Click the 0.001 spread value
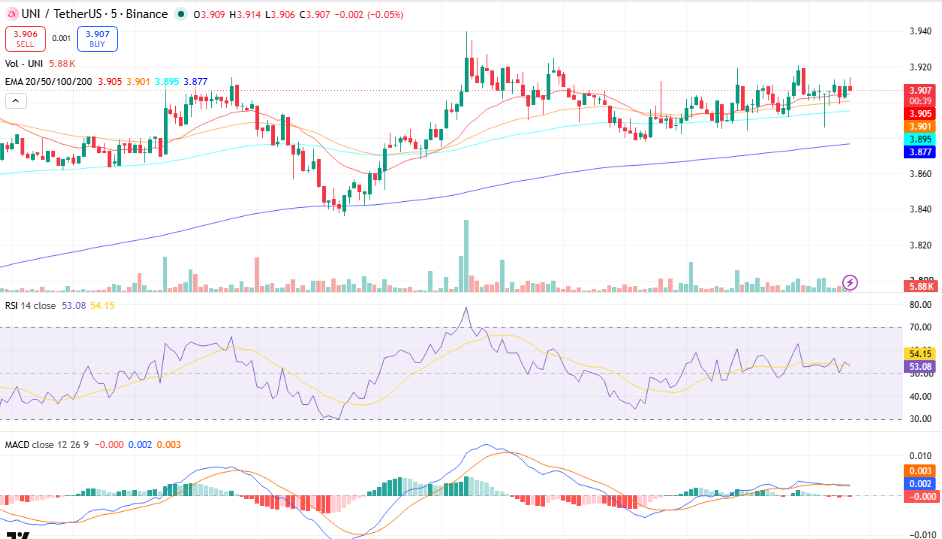Viewport: 942px width, 539px height. (61, 38)
